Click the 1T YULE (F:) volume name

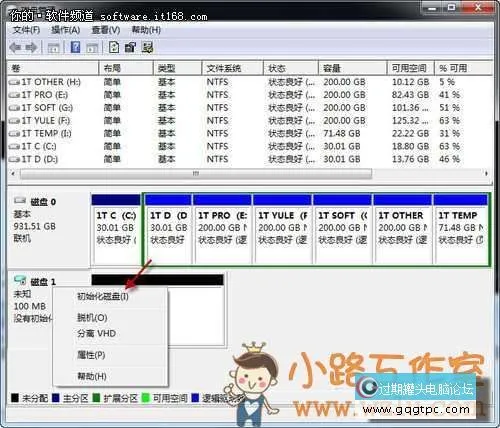46,121
